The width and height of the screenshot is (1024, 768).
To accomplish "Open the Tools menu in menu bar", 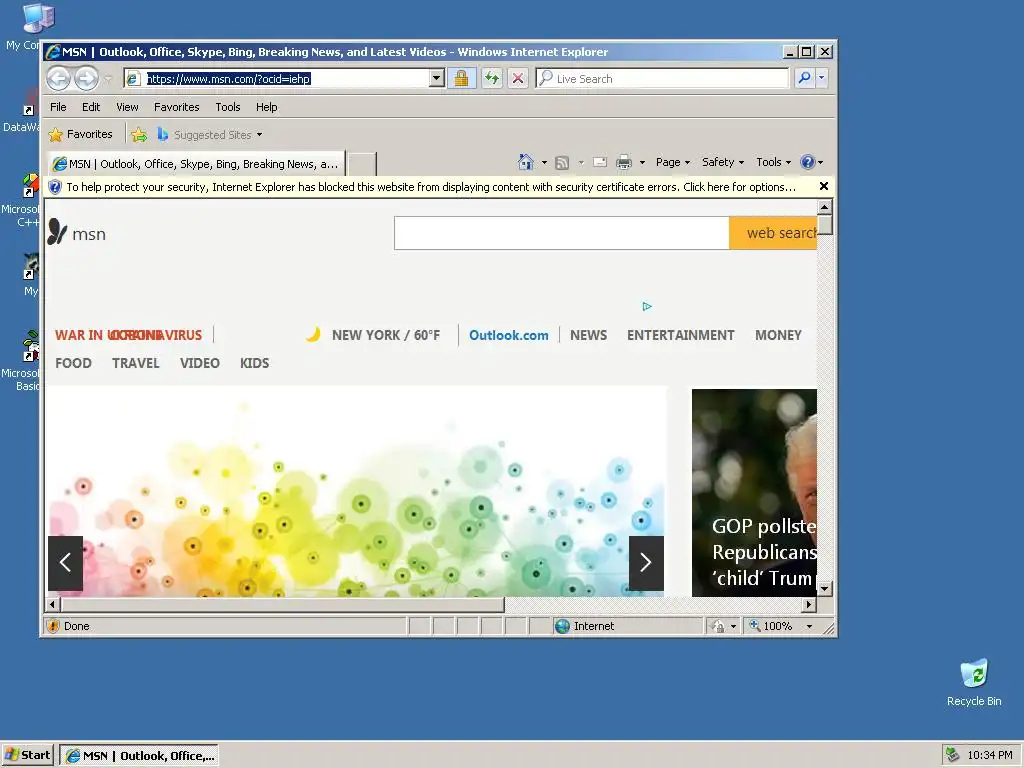I will tap(228, 107).
